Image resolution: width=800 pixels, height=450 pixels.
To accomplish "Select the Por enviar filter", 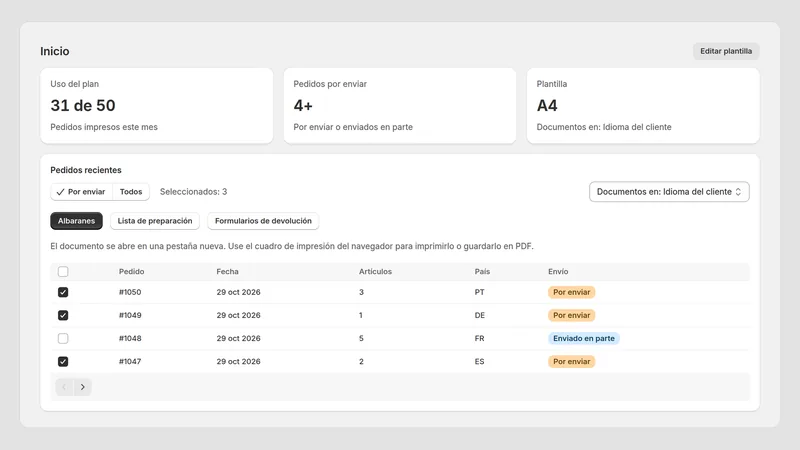I will point(82,192).
